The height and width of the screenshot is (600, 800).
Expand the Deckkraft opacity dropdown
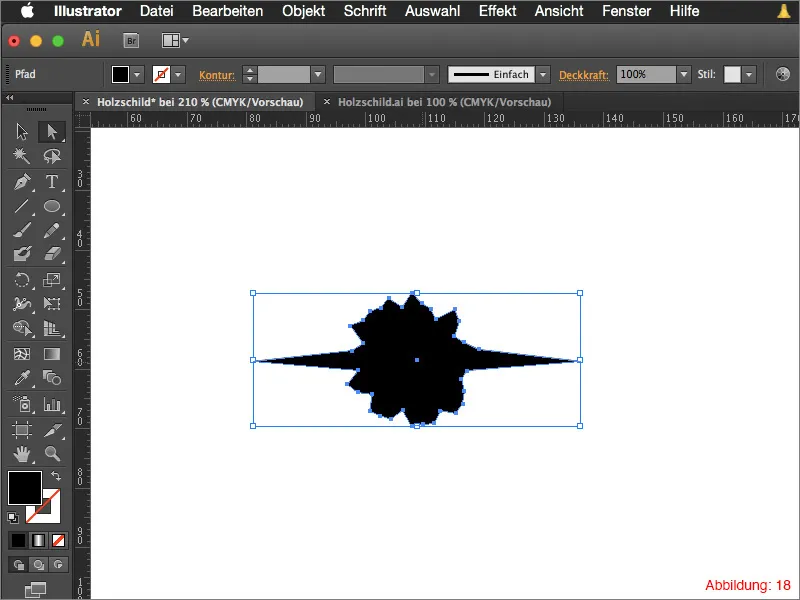[x=684, y=74]
